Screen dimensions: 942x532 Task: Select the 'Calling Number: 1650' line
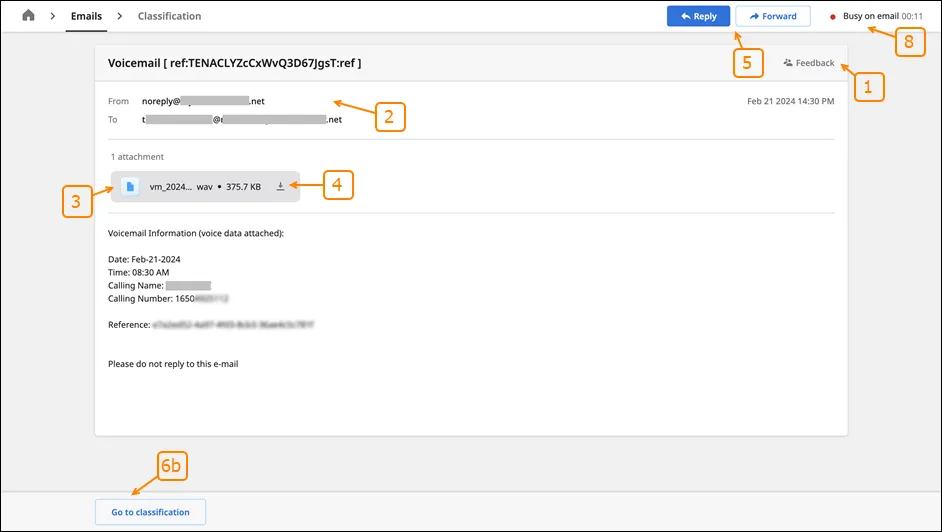(x=168, y=298)
